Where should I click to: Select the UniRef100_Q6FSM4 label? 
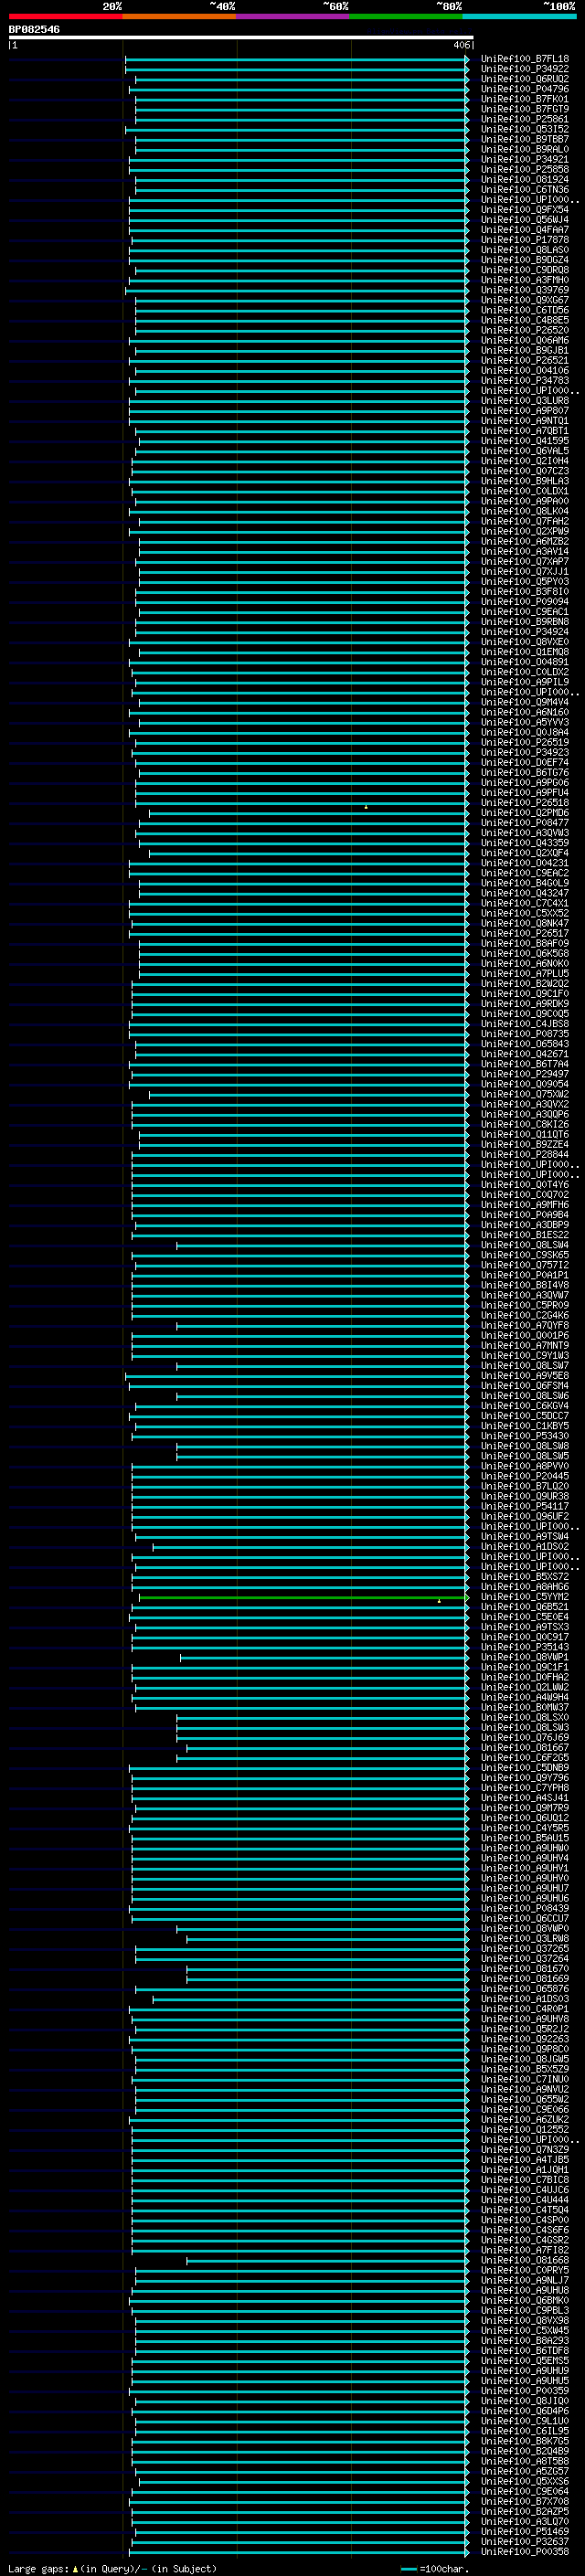tap(525, 1385)
